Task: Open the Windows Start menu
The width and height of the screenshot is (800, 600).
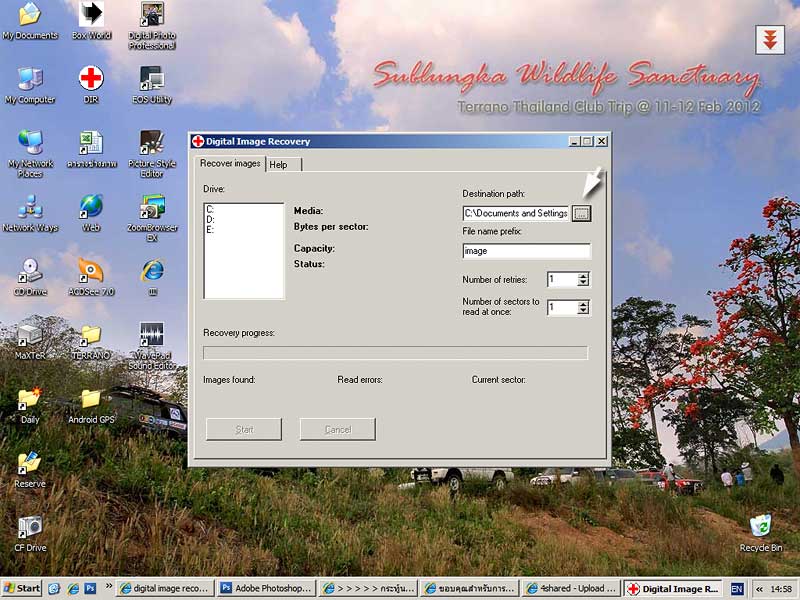Action: [22, 588]
